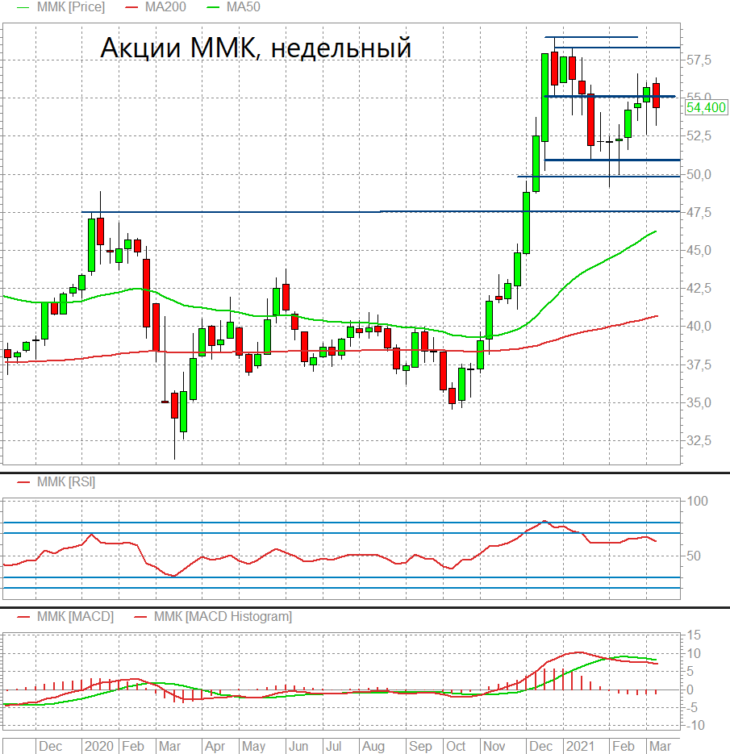The height and width of the screenshot is (754, 730).
Task: Click the RSI axis label 50
Action: [694, 556]
